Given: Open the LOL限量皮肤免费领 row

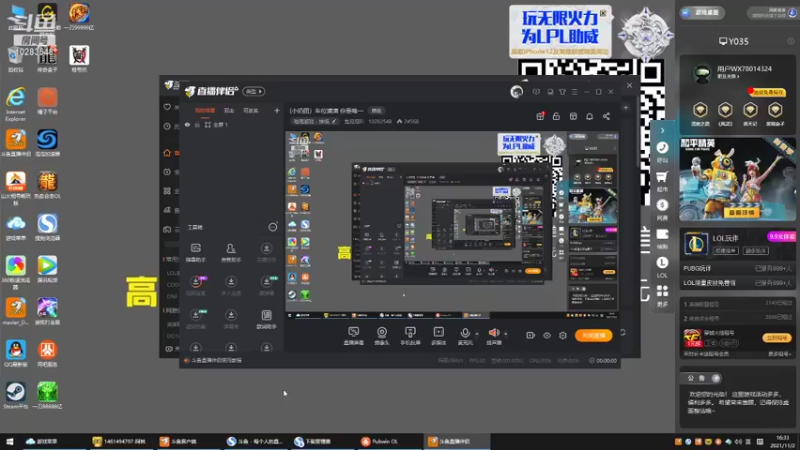Looking at the screenshot, I should click(737, 283).
